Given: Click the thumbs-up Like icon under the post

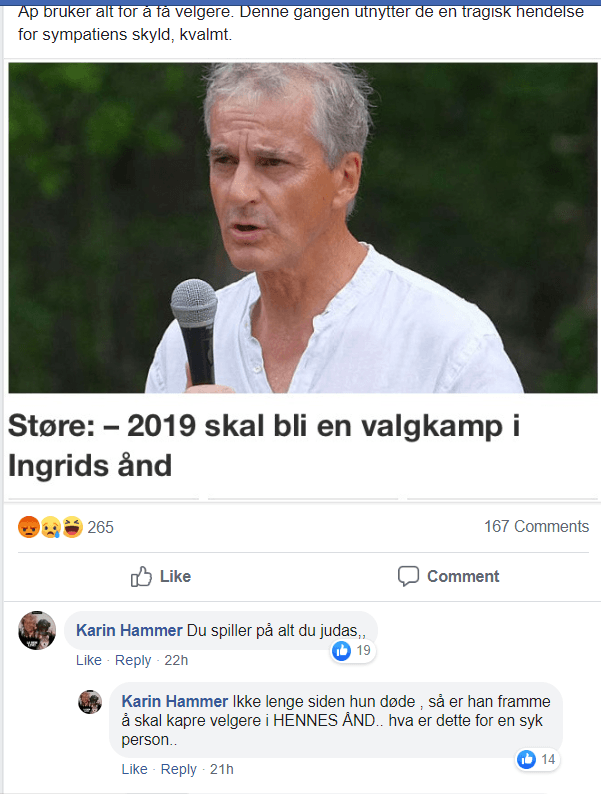Looking at the screenshot, I should coord(141,576).
